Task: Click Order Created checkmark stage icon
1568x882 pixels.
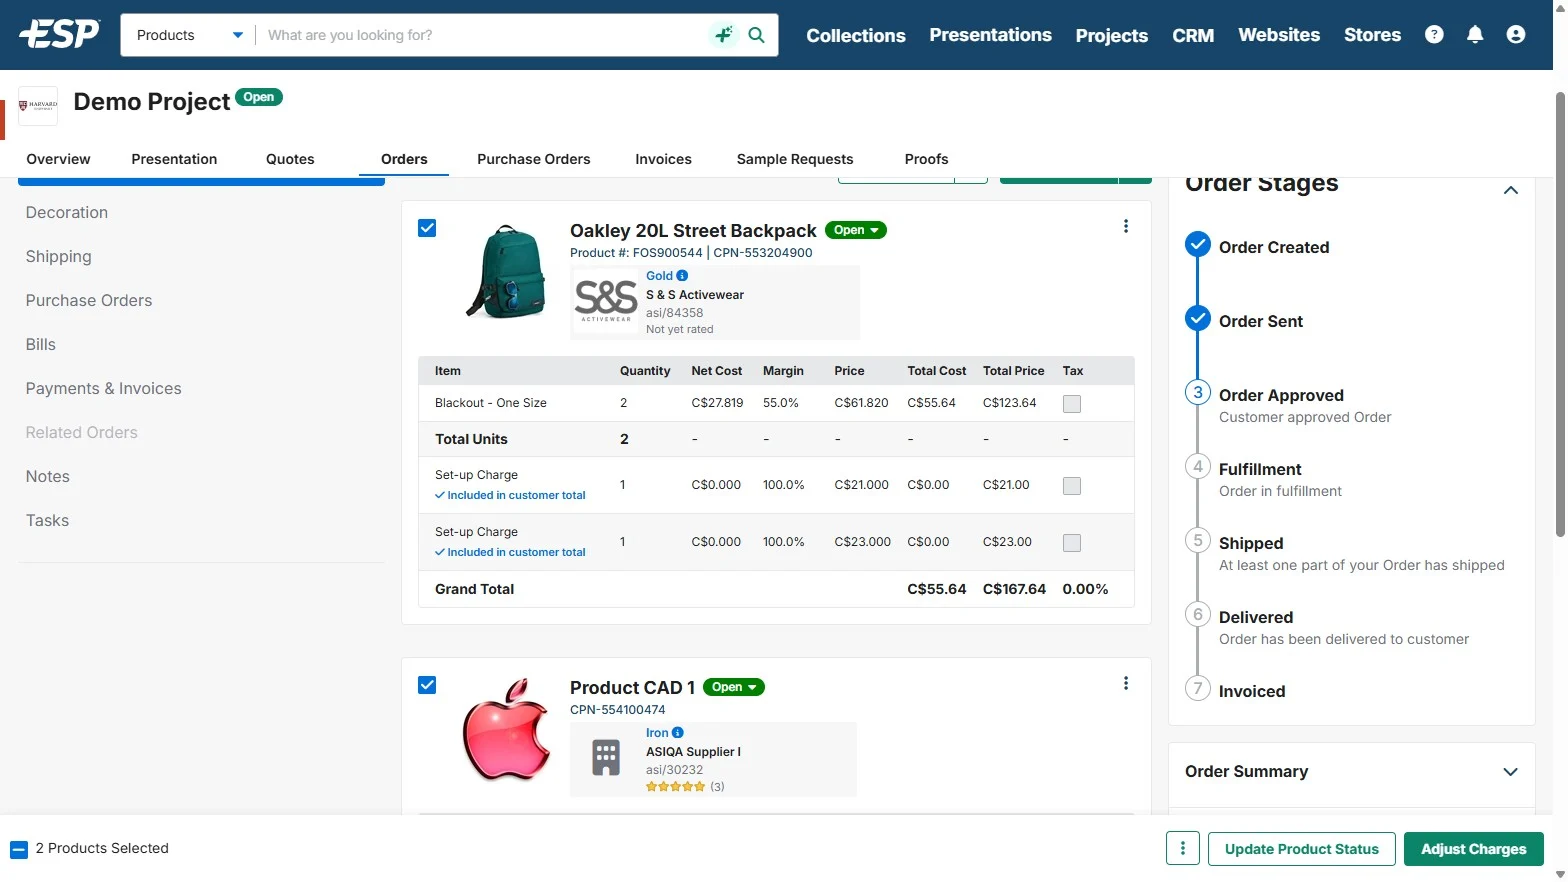Action: [1198, 245]
